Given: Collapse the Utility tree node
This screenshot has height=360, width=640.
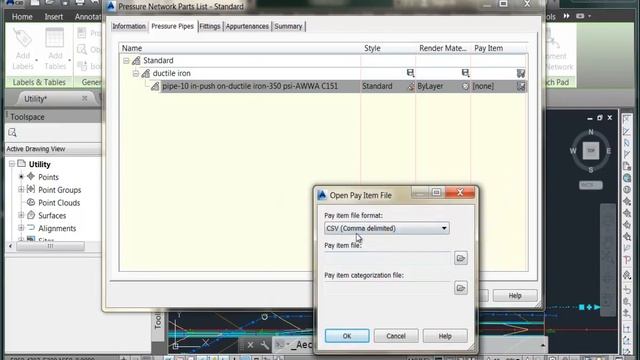Looking at the screenshot, I should (x=12, y=164).
